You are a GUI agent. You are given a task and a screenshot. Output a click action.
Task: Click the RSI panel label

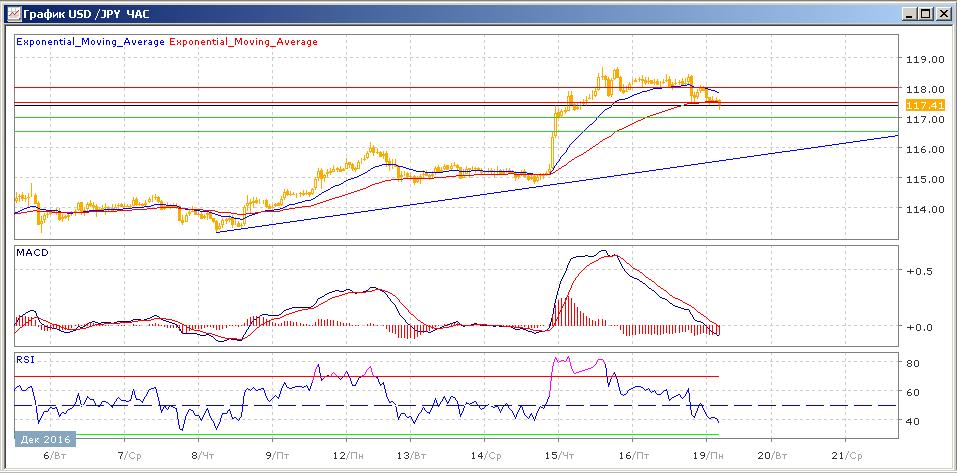(24, 358)
